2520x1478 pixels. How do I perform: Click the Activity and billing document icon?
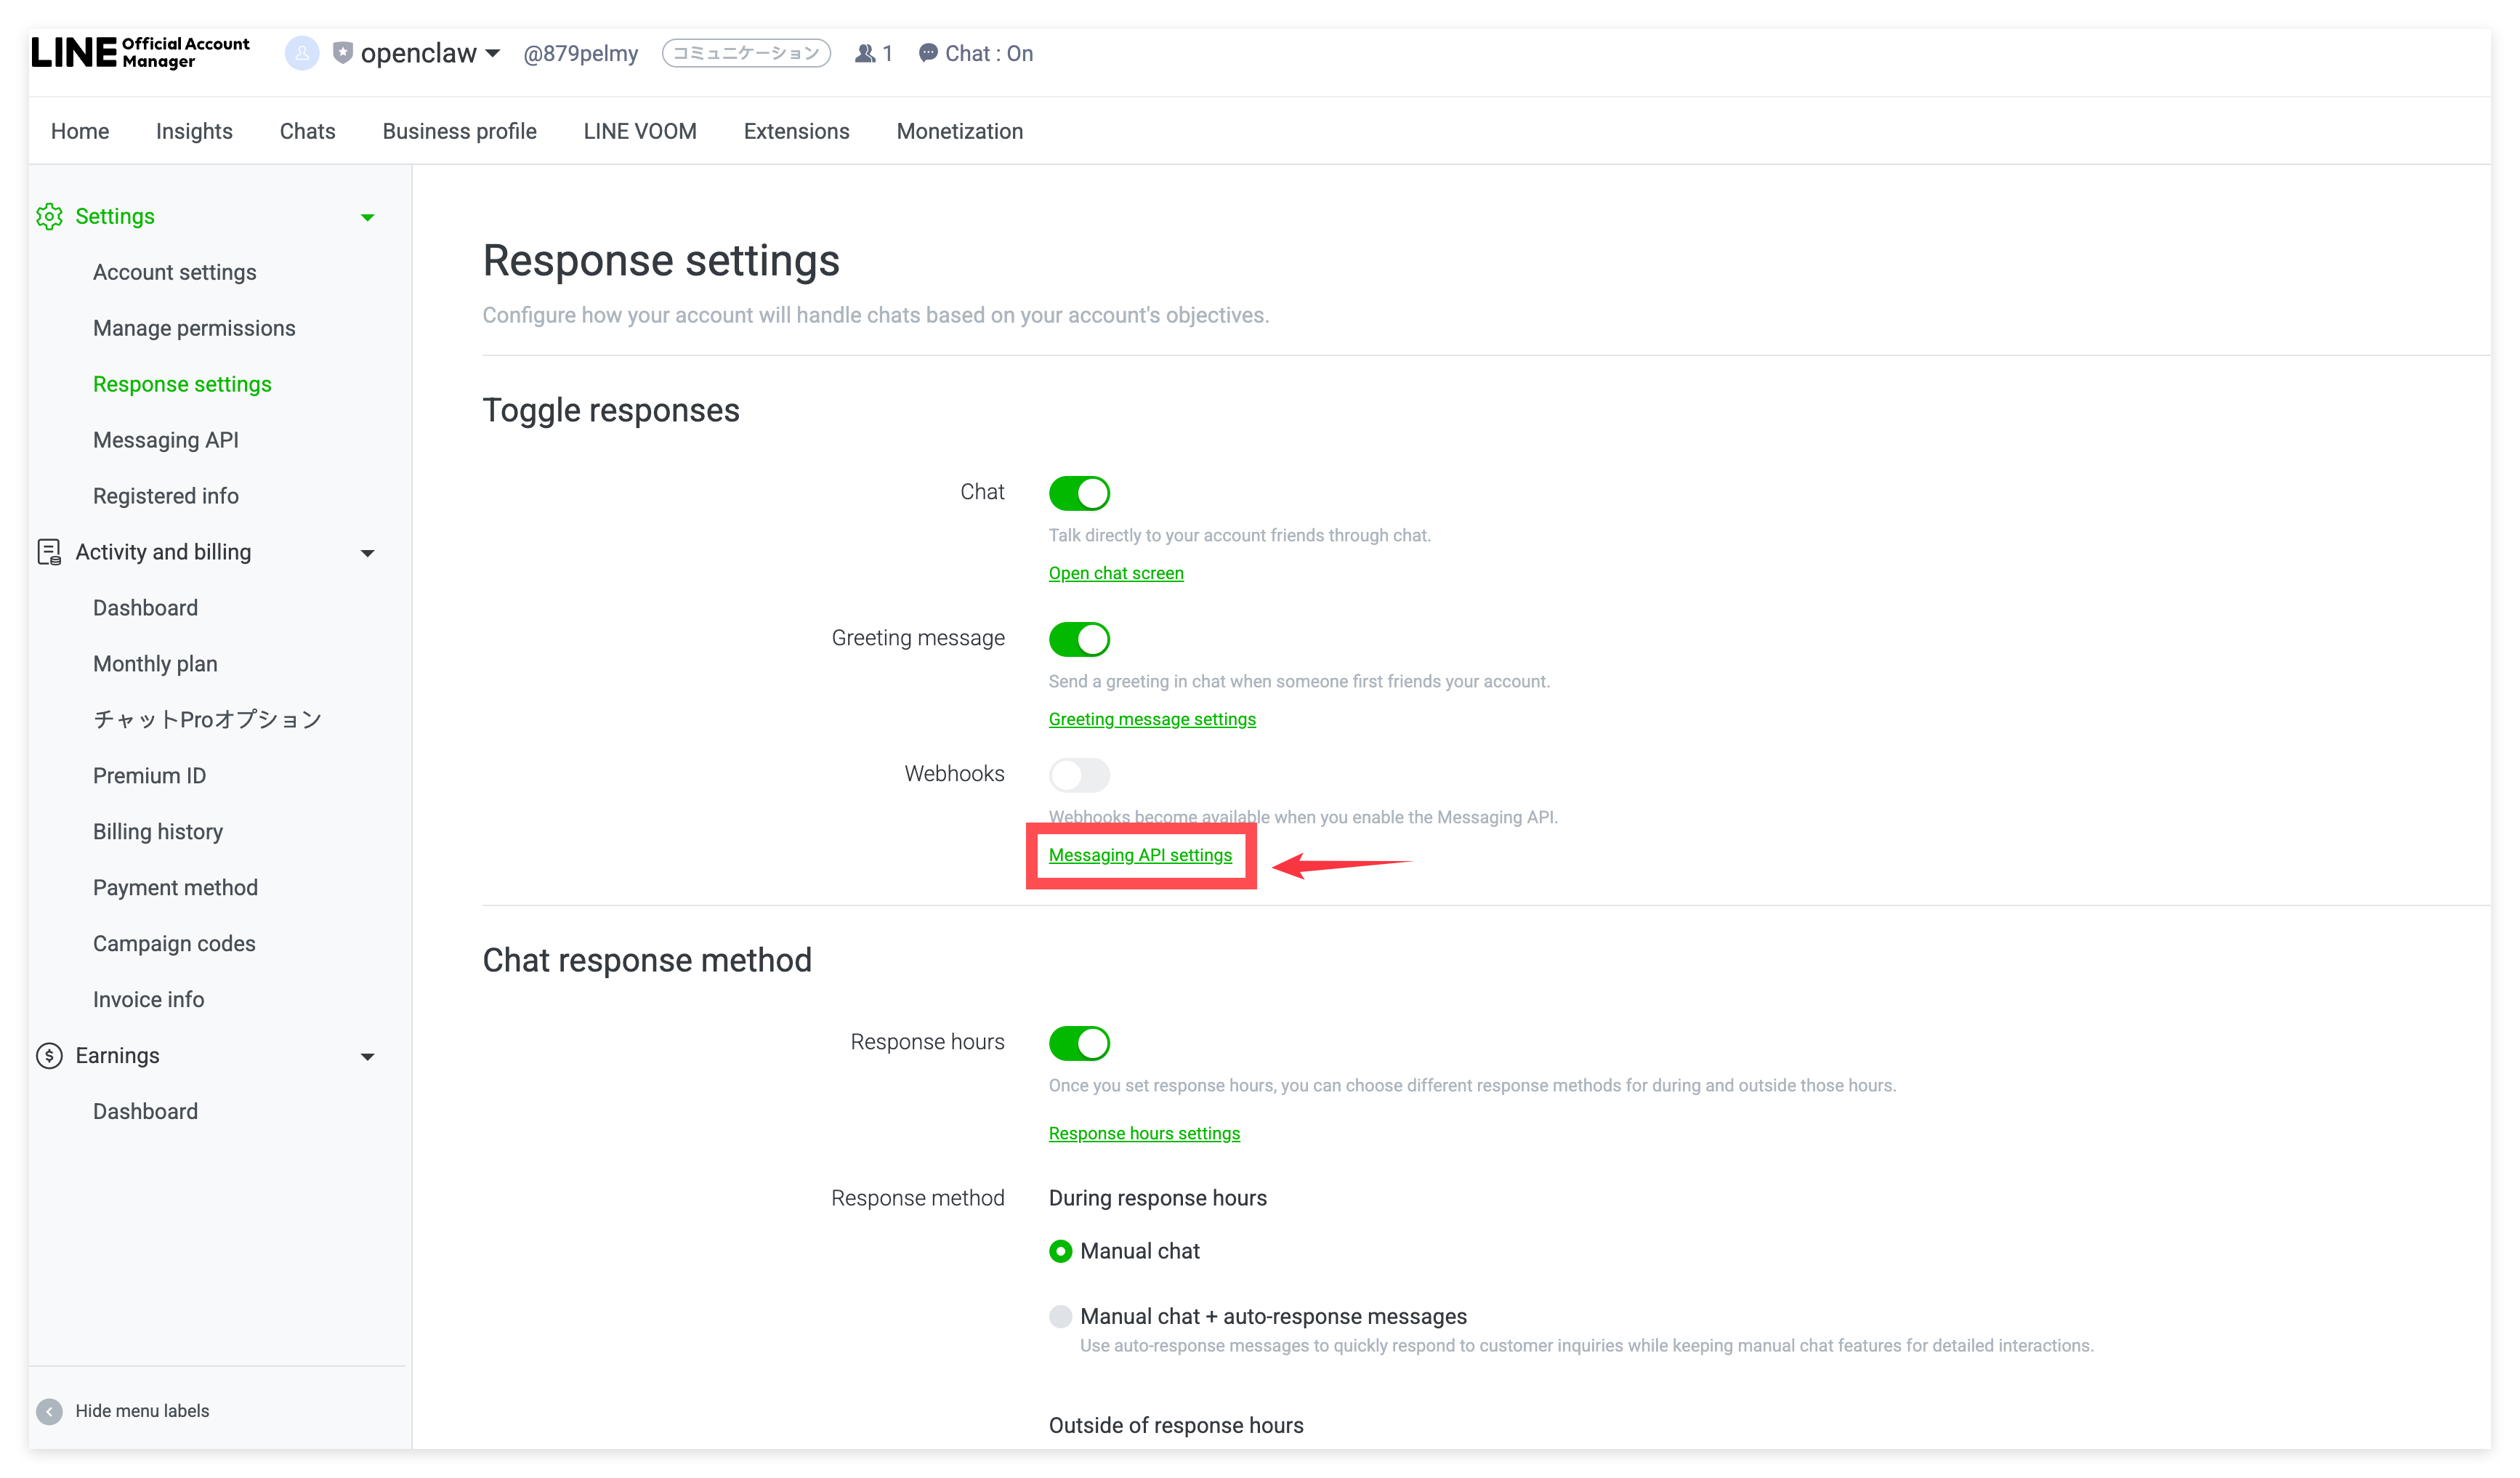click(49, 552)
